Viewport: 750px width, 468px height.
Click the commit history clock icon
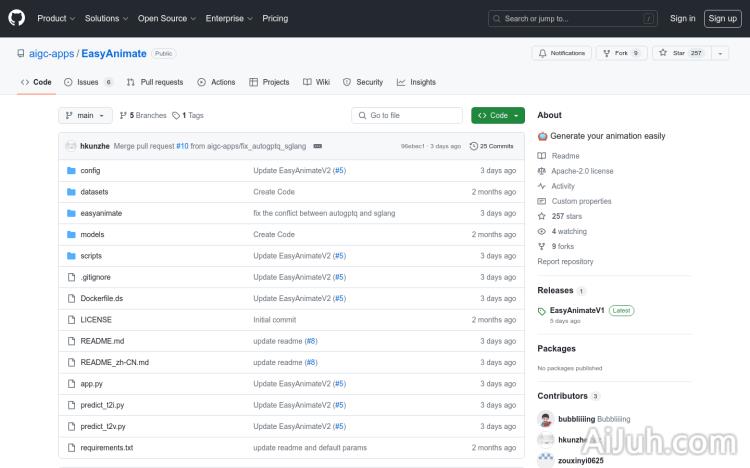(474, 146)
